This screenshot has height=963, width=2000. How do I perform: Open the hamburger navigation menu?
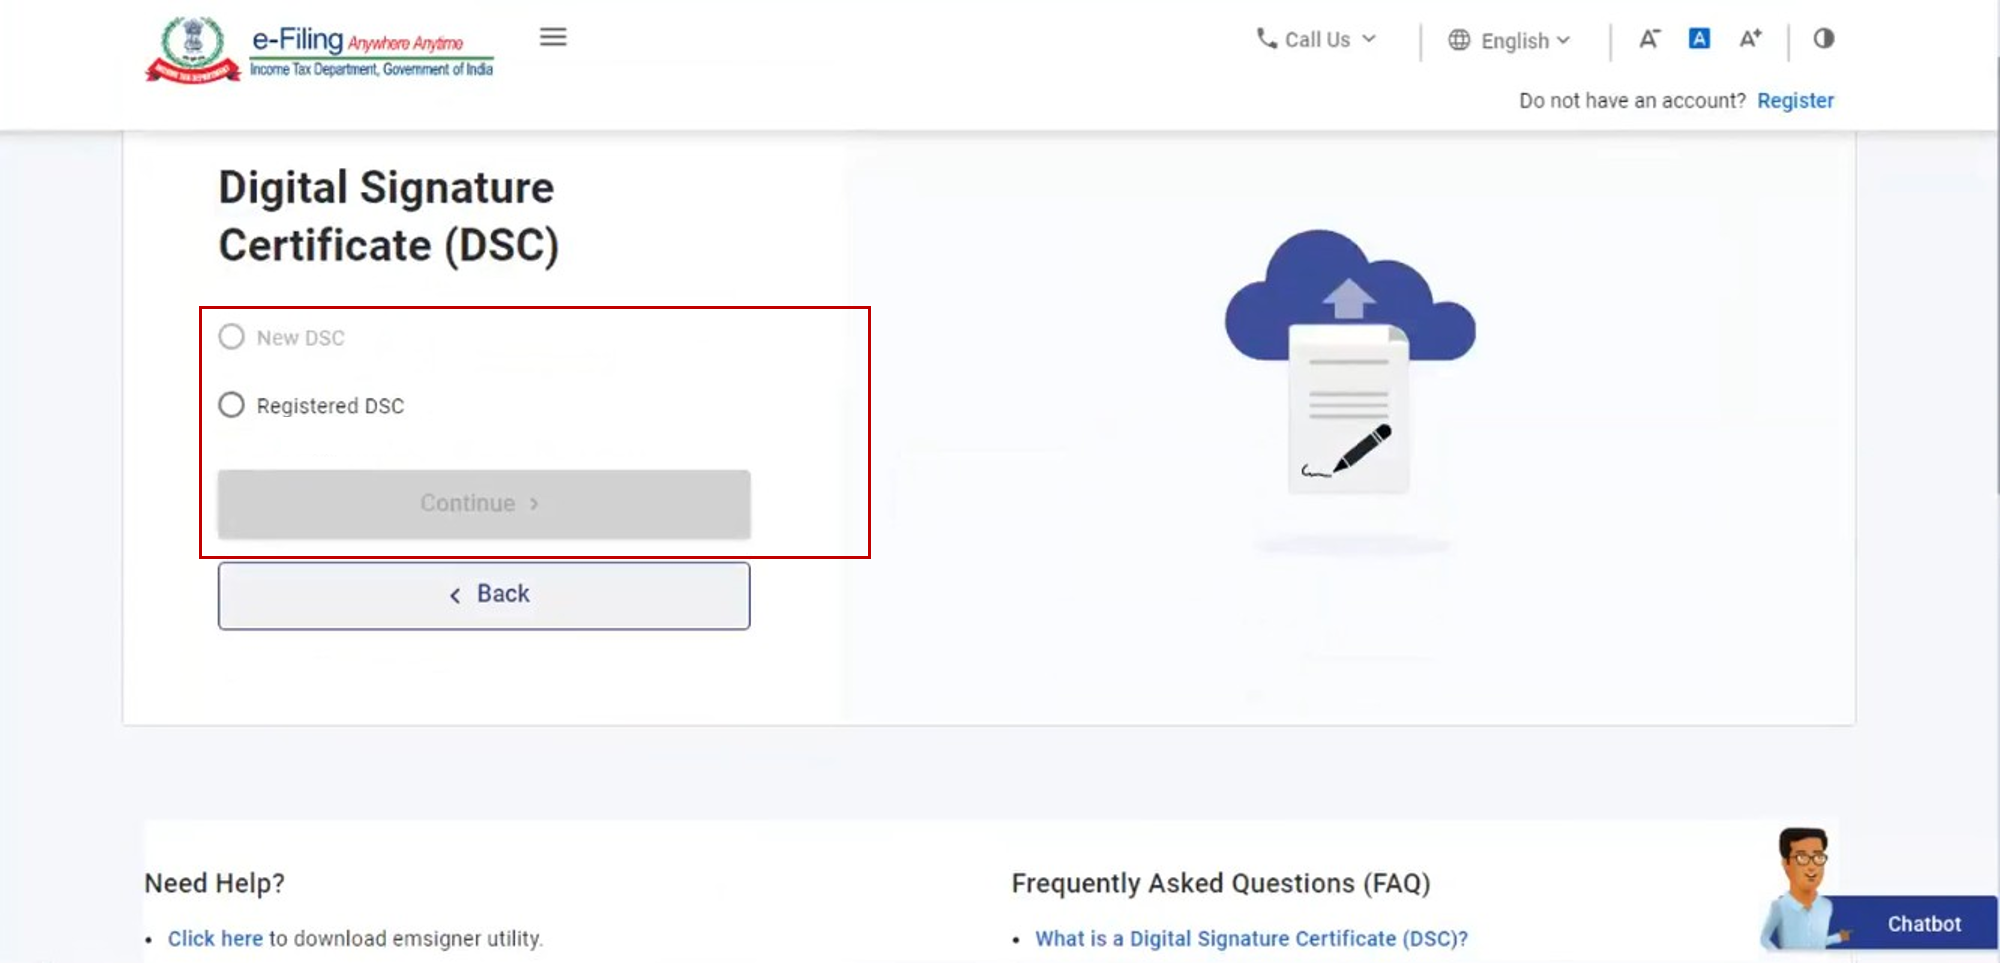553,38
